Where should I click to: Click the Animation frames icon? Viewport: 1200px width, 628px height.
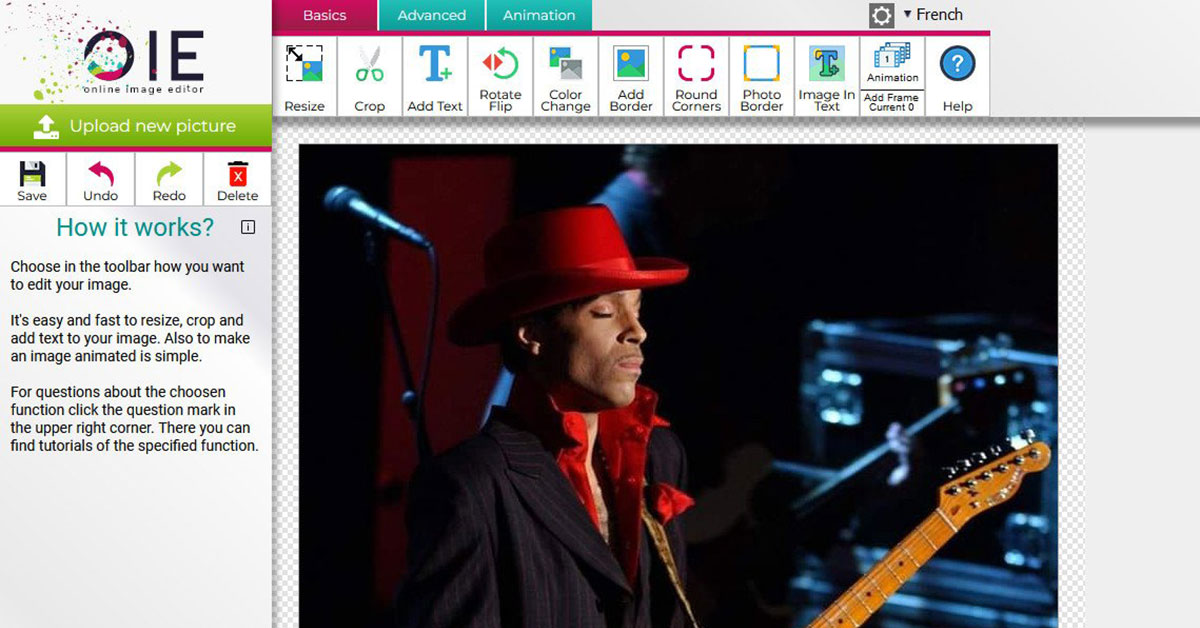(892, 62)
